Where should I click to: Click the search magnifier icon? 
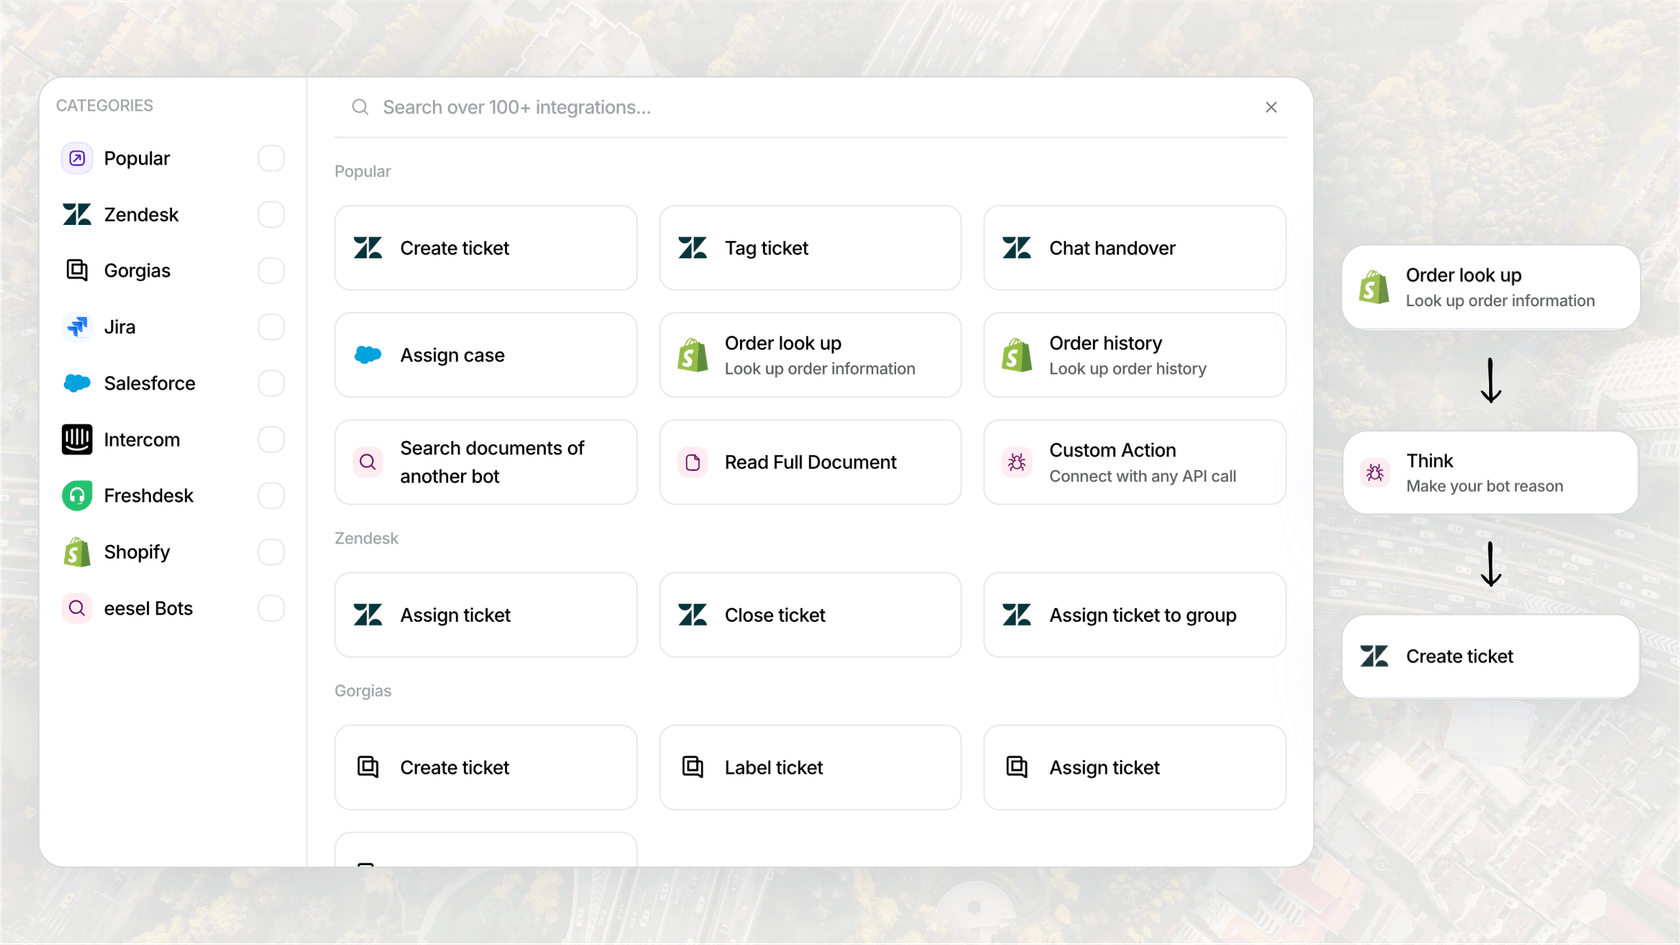[360, 107]
